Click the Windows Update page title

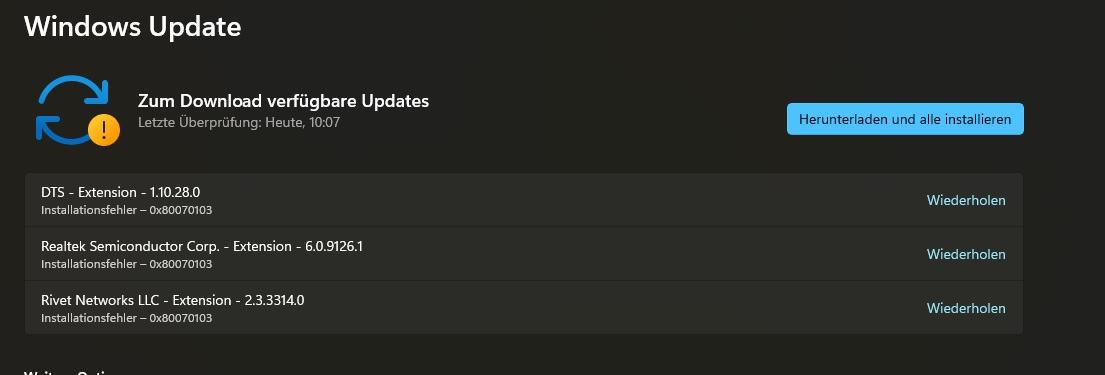(x=132, y=27)
